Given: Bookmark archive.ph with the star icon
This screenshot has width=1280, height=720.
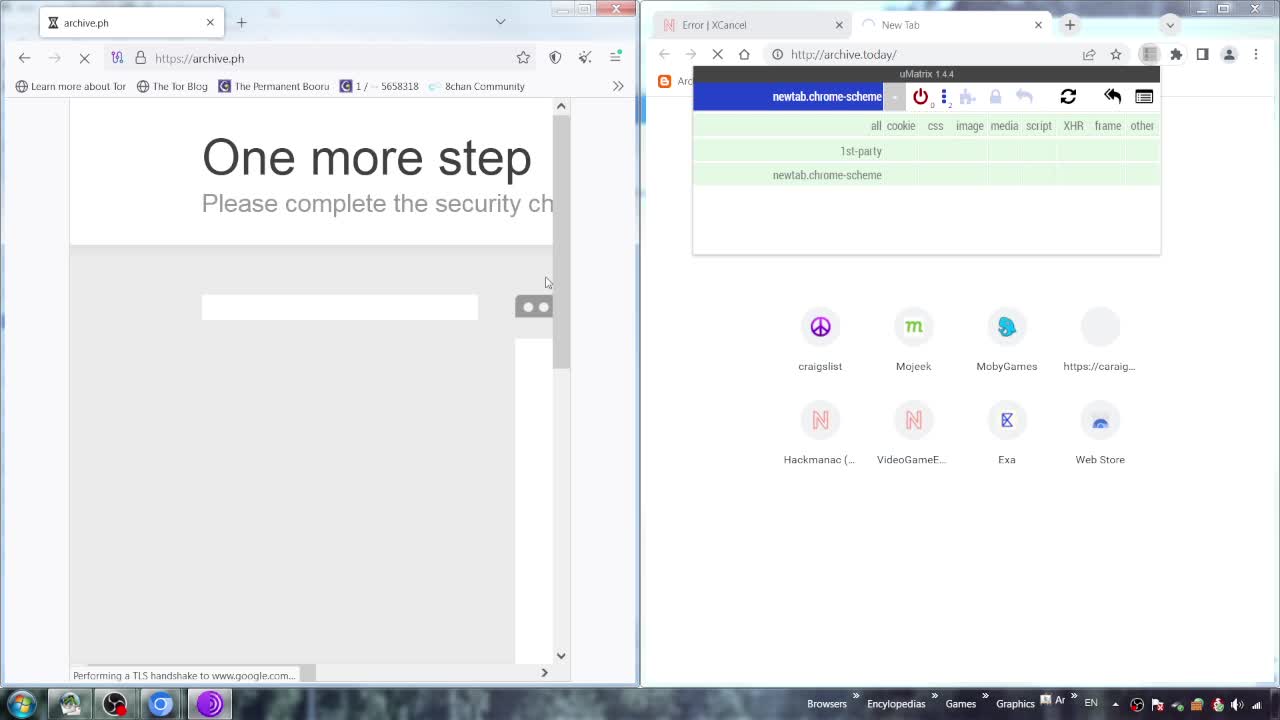Looking at the screenshot, I should click(523, 58).
